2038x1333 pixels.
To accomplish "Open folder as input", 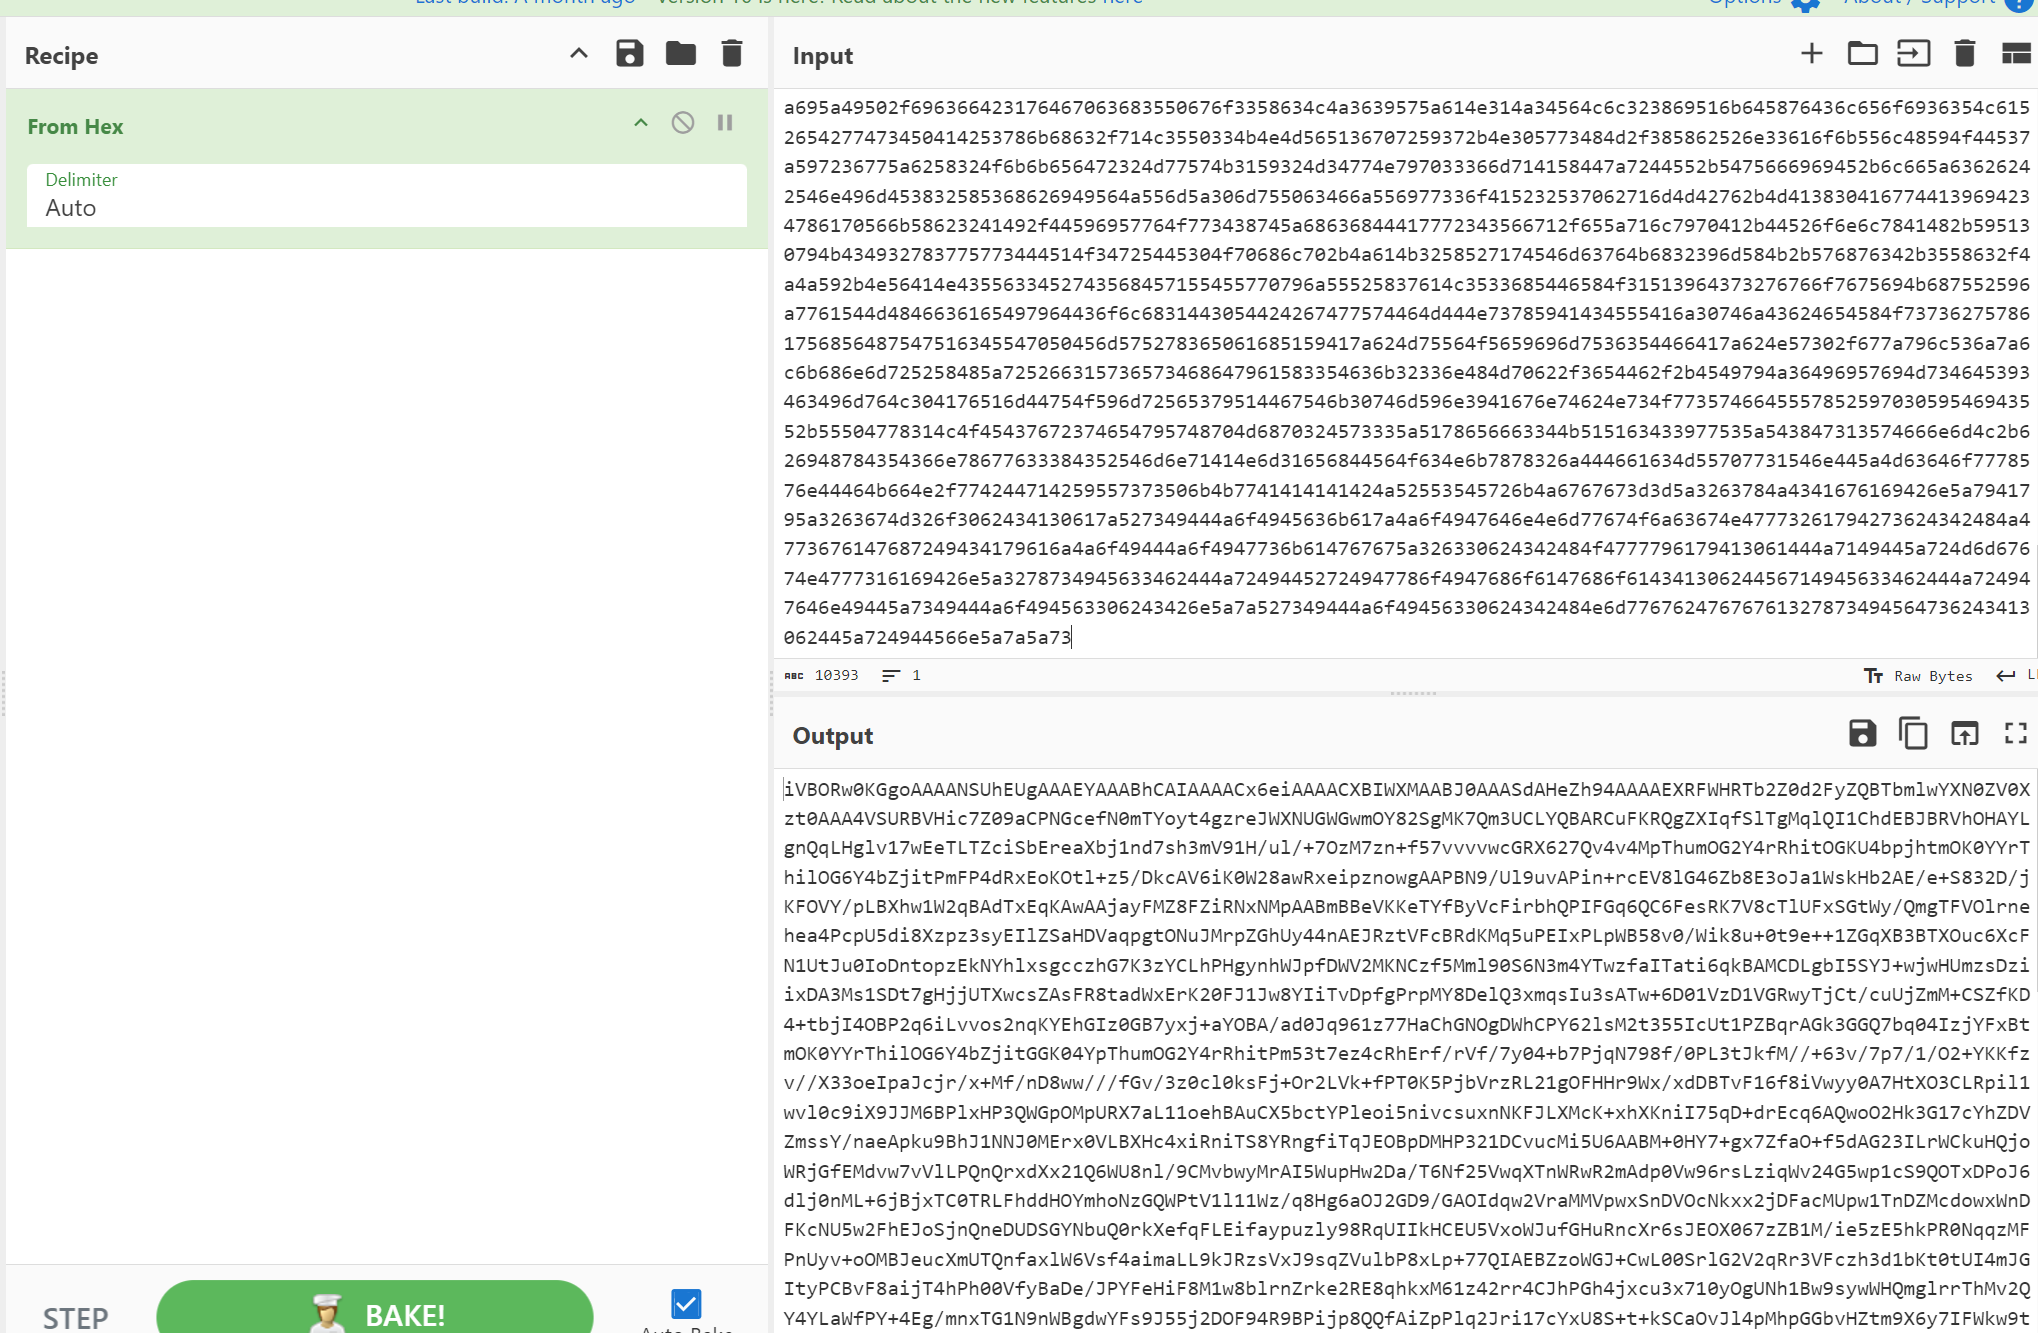I will [x=1862, y=54].
